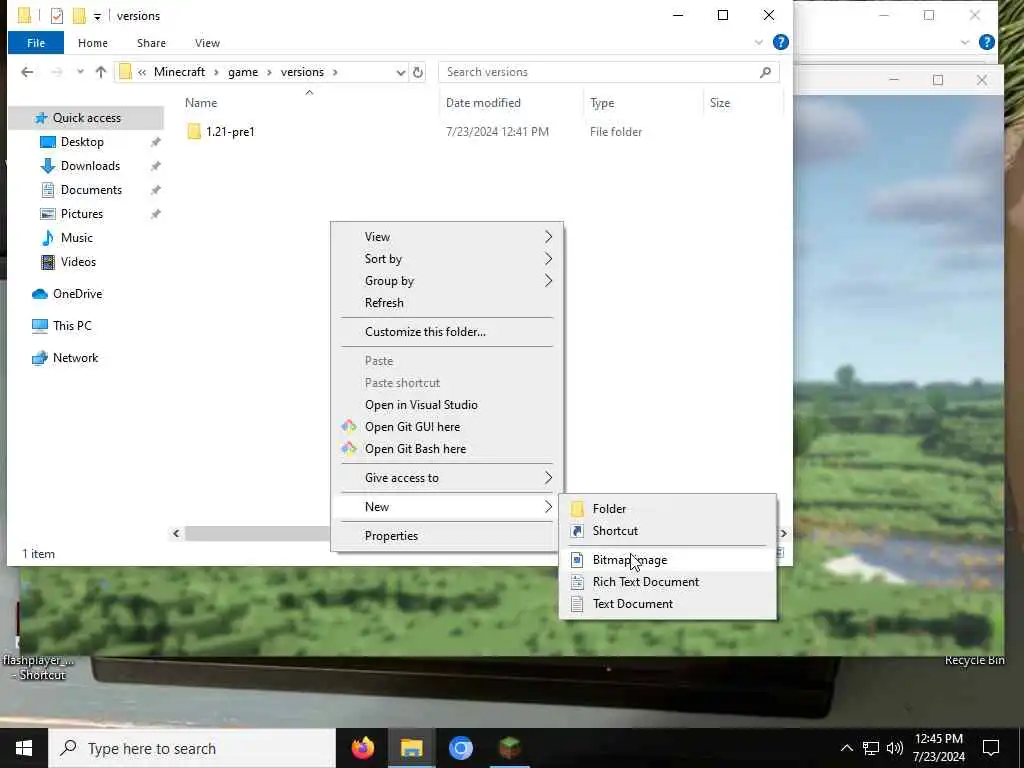
Task: Open Chrome from the taskbar
Action: (460, 748)
